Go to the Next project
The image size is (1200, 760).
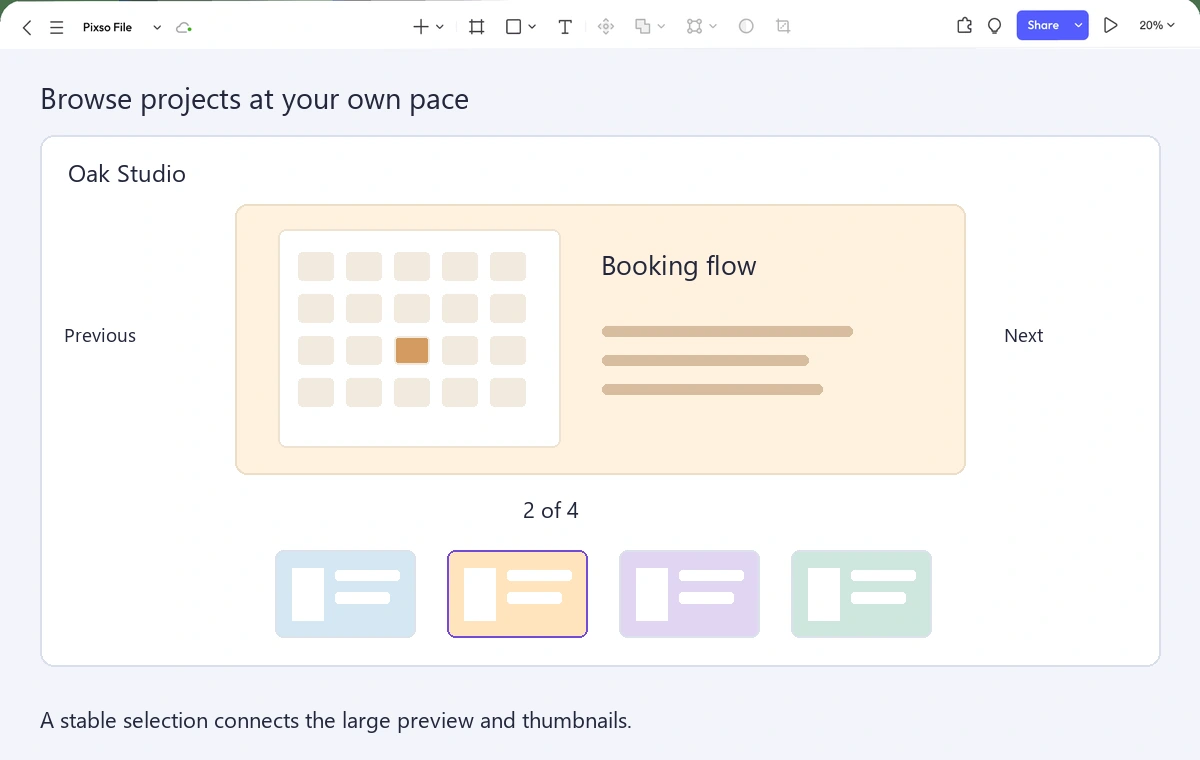(1023, 336)
